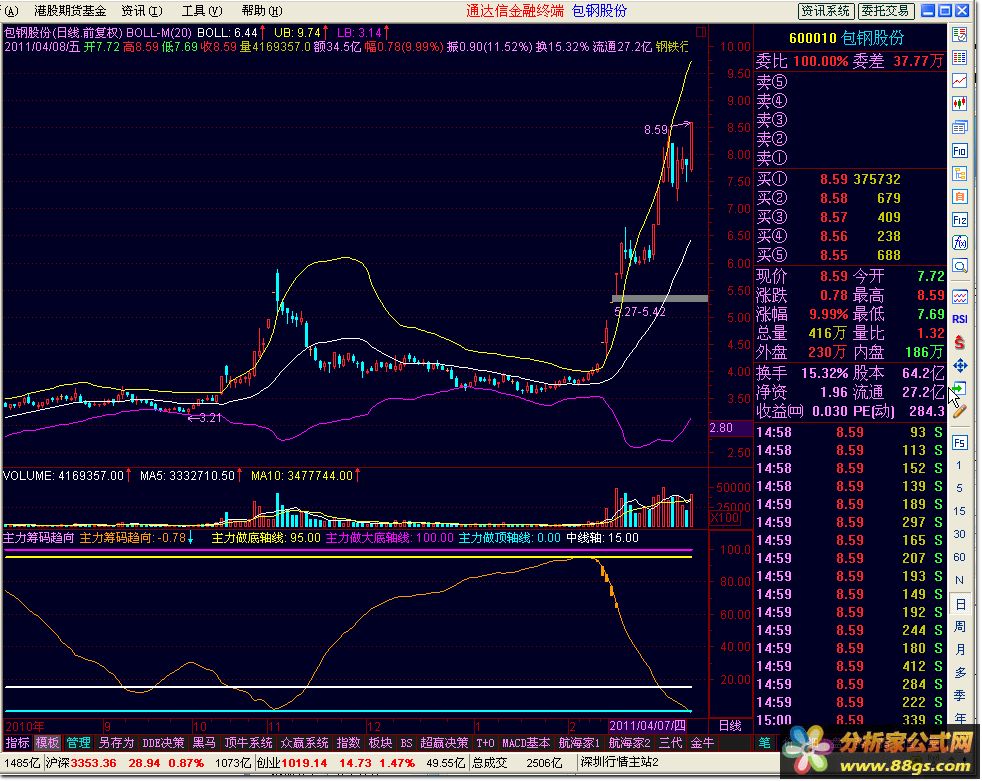
Task: Click the 深圳行情主站2 status entry
Action: pyautogui.click(x=619, y=762)
